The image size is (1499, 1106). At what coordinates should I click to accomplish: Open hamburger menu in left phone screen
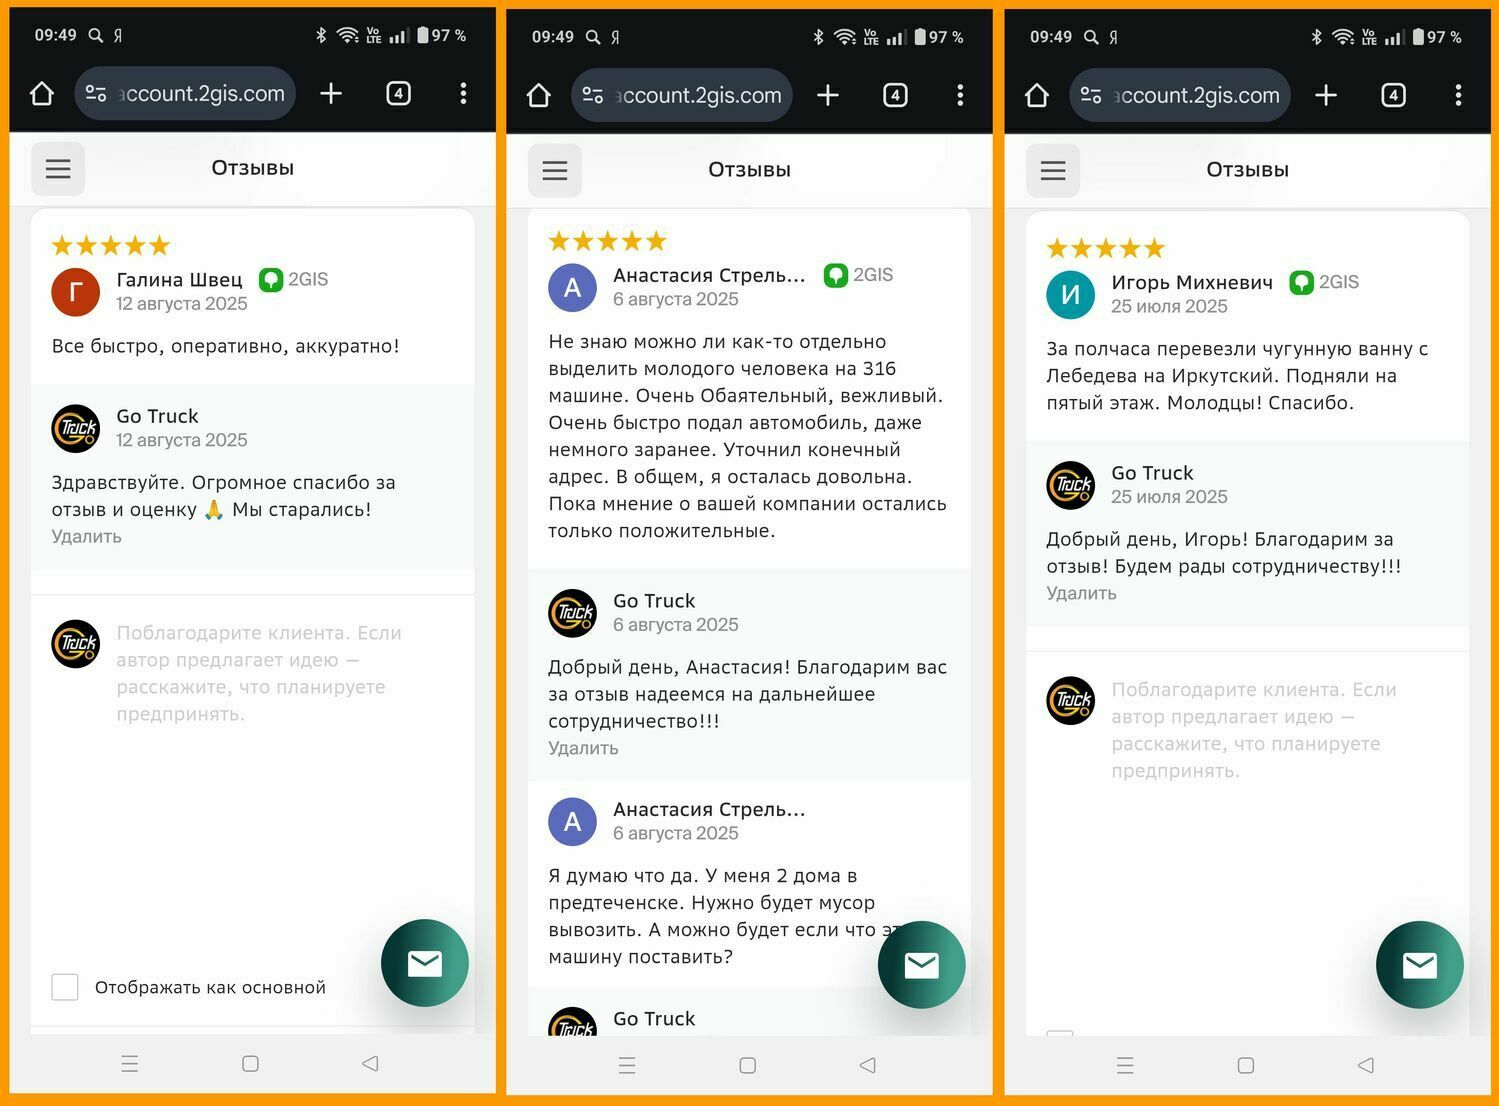tap(58, 168)
